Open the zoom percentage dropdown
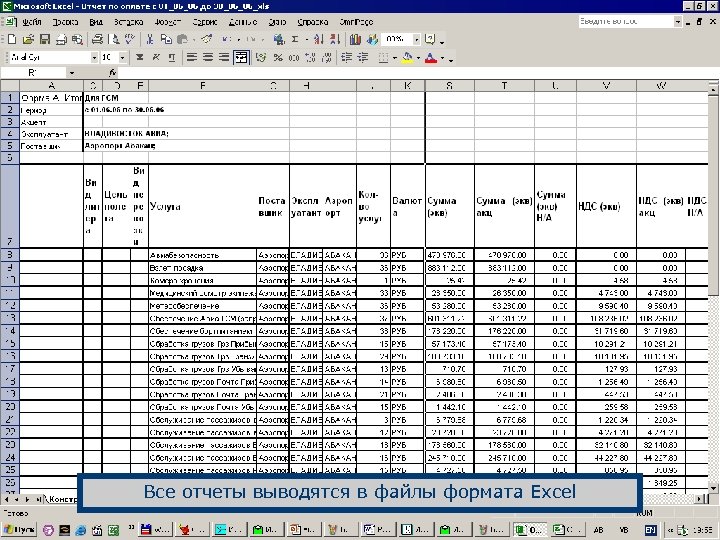 (416, 39)
